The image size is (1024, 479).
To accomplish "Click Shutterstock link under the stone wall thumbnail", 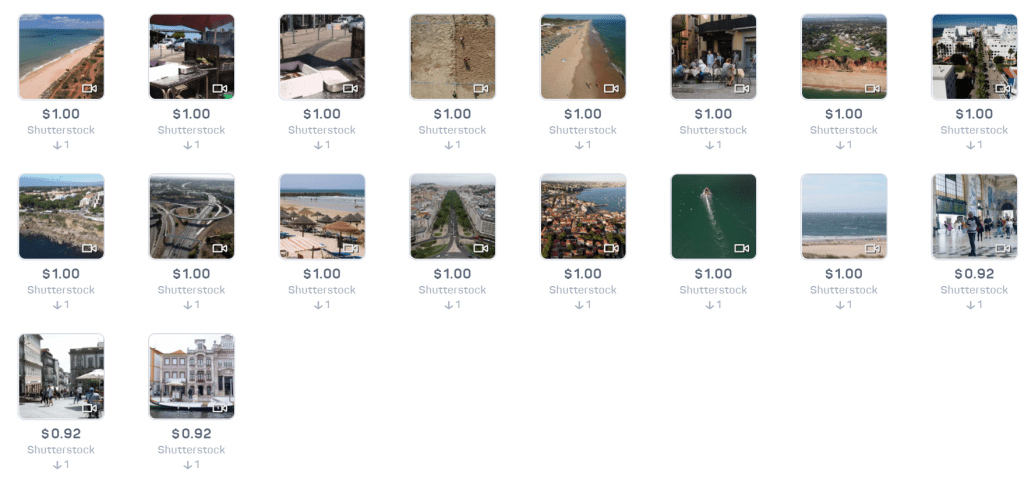I will click(x=452, y=130).
